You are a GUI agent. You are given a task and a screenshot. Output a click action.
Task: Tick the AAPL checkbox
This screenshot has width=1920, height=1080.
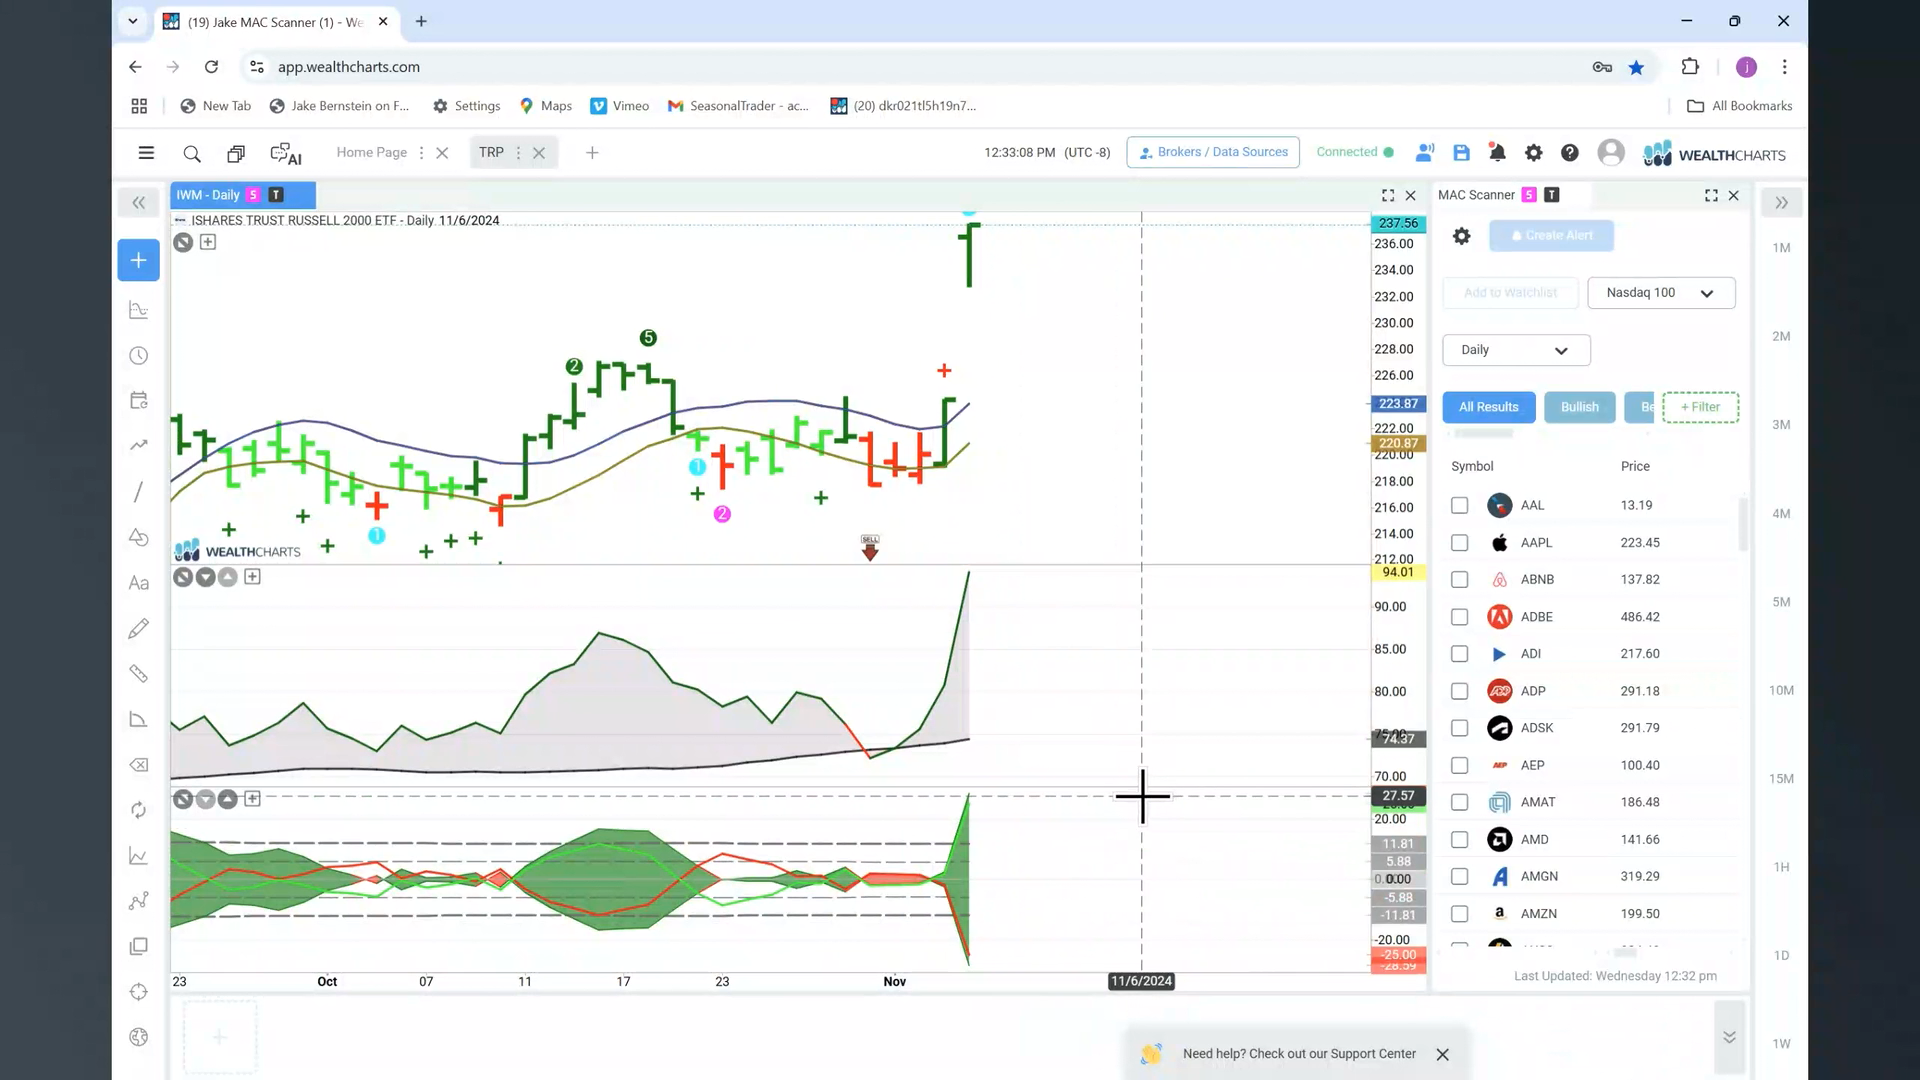1459,543
